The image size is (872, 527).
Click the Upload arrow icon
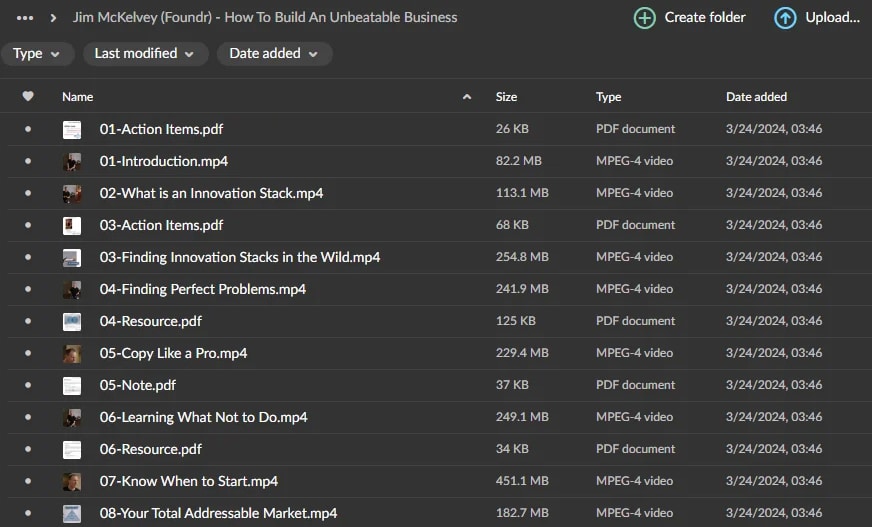[785, 18]
